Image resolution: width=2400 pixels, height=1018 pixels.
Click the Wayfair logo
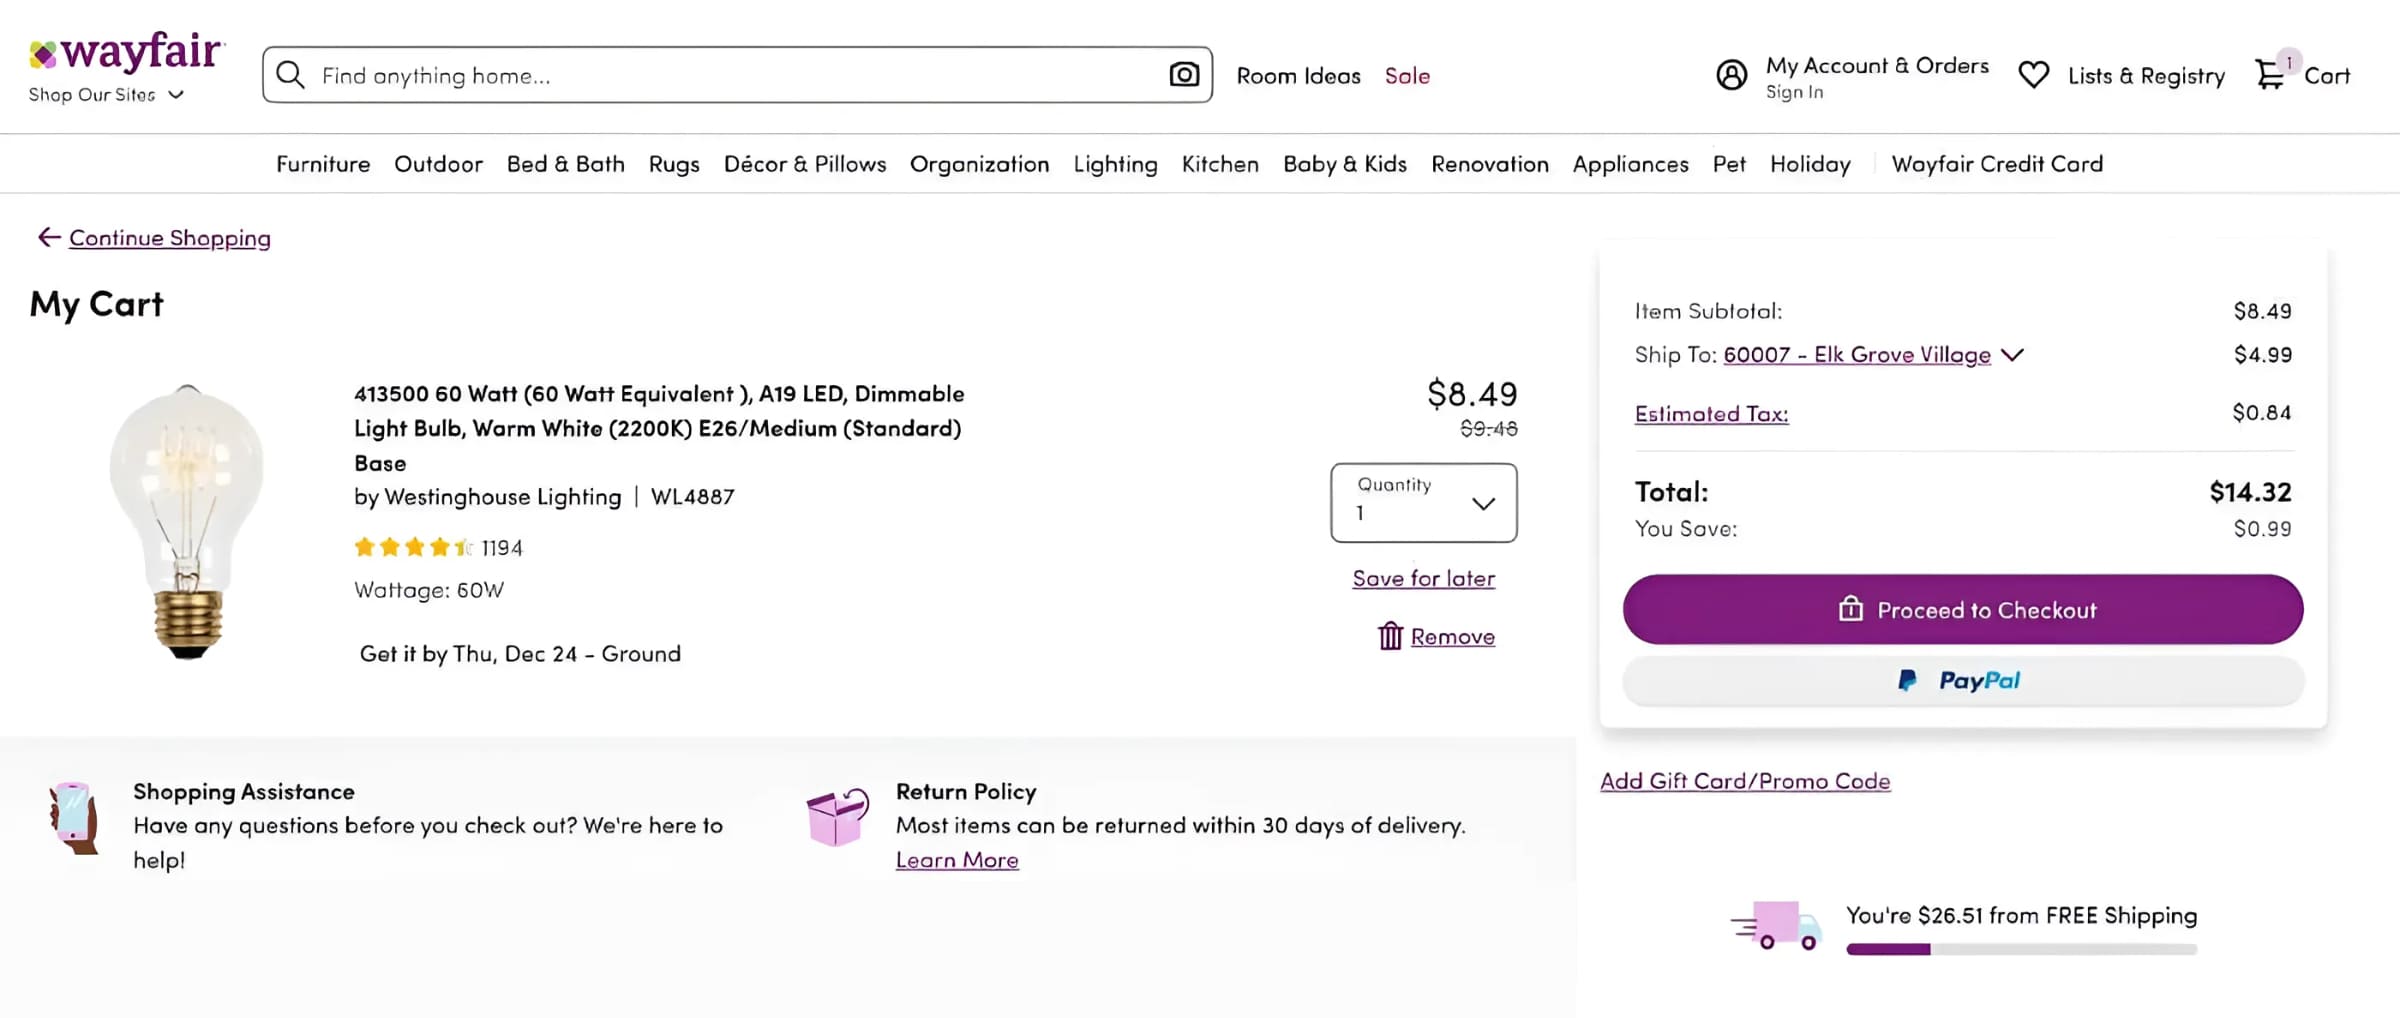(x=127, y=51)
